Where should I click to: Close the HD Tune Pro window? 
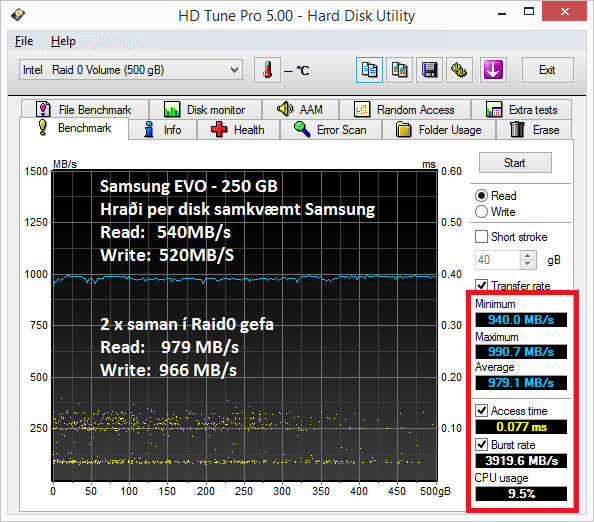(x=565, y=11)
